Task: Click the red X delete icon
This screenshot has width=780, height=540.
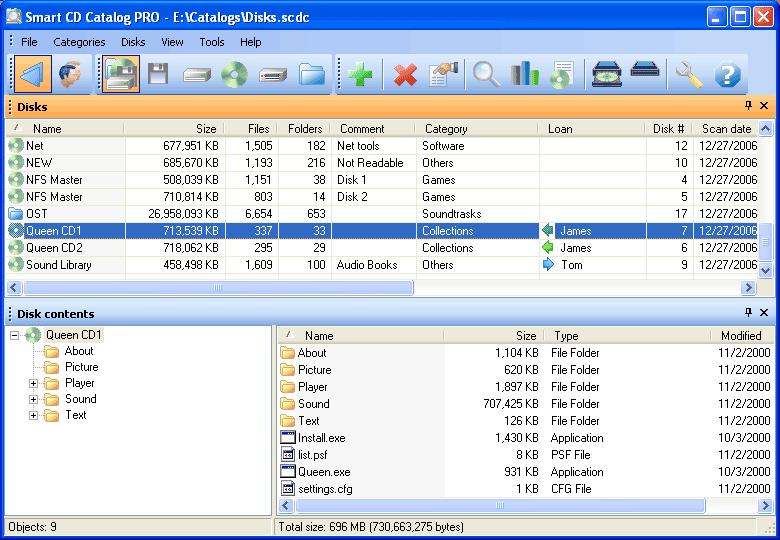Action: pos(405,75)
